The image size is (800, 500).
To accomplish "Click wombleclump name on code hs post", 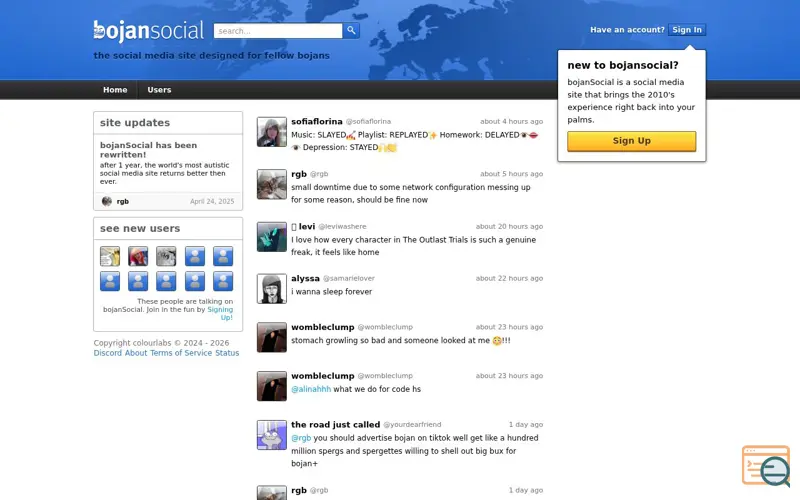I will pos(322,376).
